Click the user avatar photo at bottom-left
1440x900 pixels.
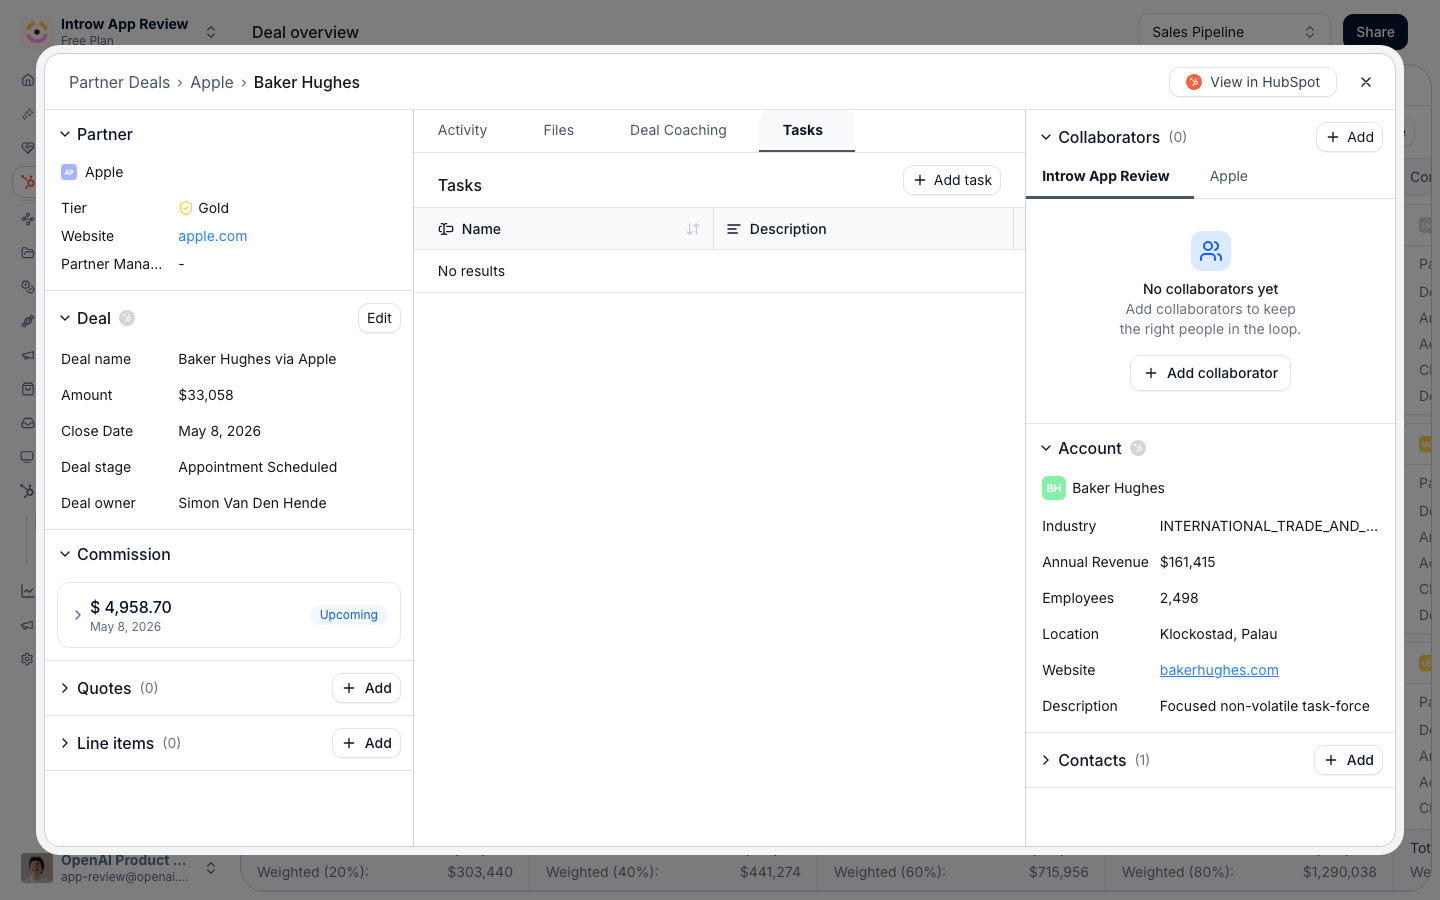37,868
